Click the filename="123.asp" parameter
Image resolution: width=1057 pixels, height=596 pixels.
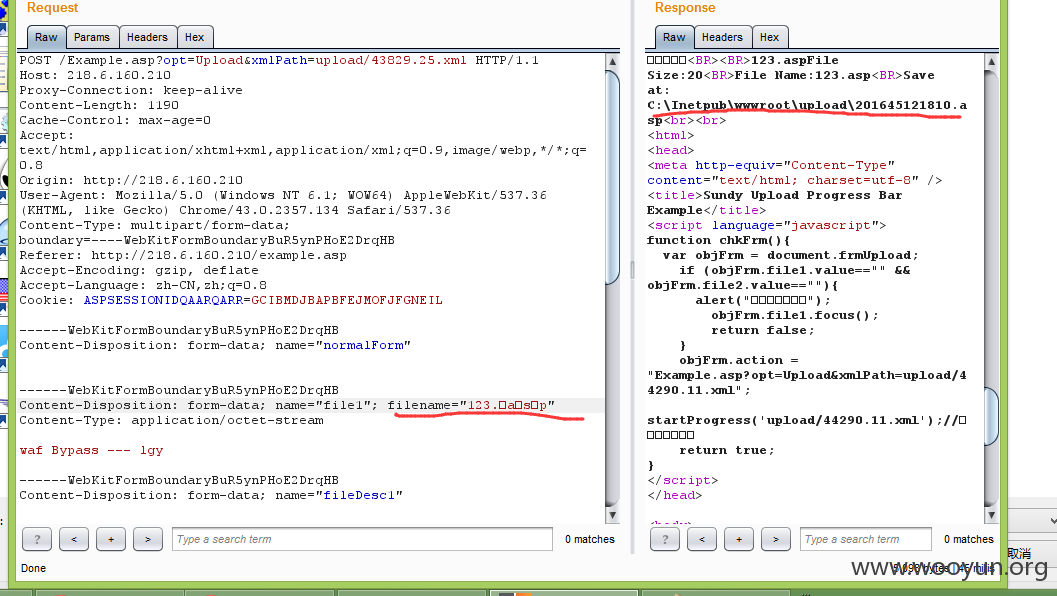471,405
